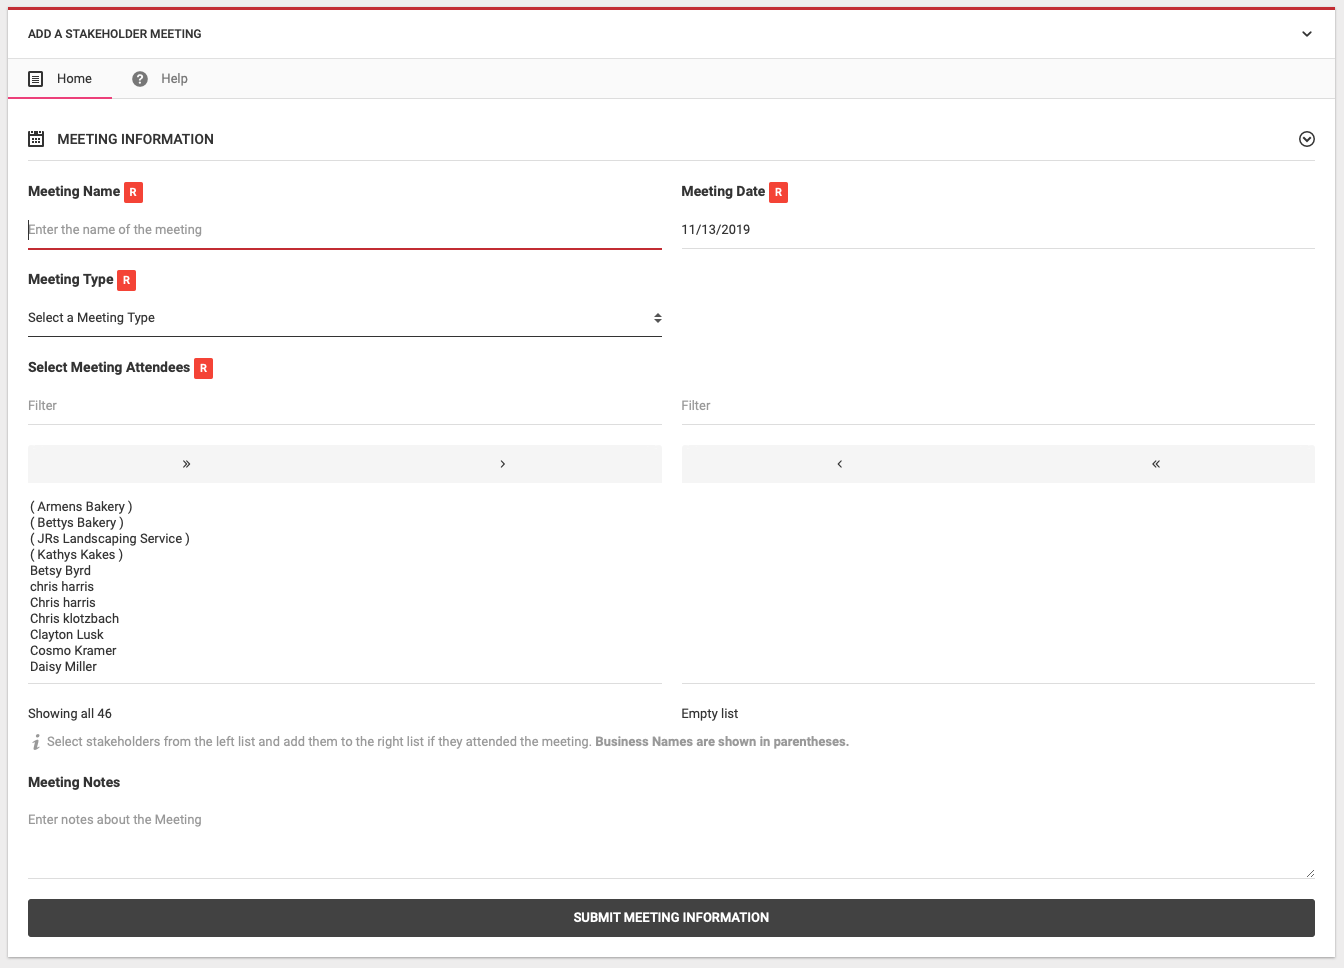
Task: Click the remove all left double-arrow icon
Action: tap(1155, 464)
